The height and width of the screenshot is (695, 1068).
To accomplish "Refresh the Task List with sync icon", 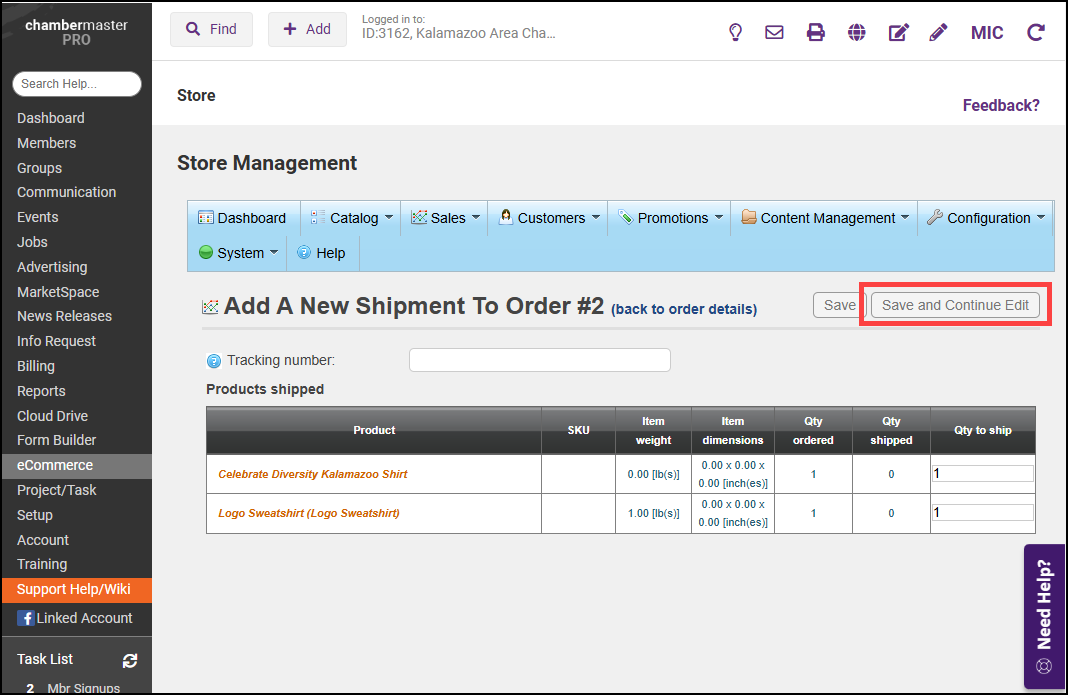I will (130, 660).
